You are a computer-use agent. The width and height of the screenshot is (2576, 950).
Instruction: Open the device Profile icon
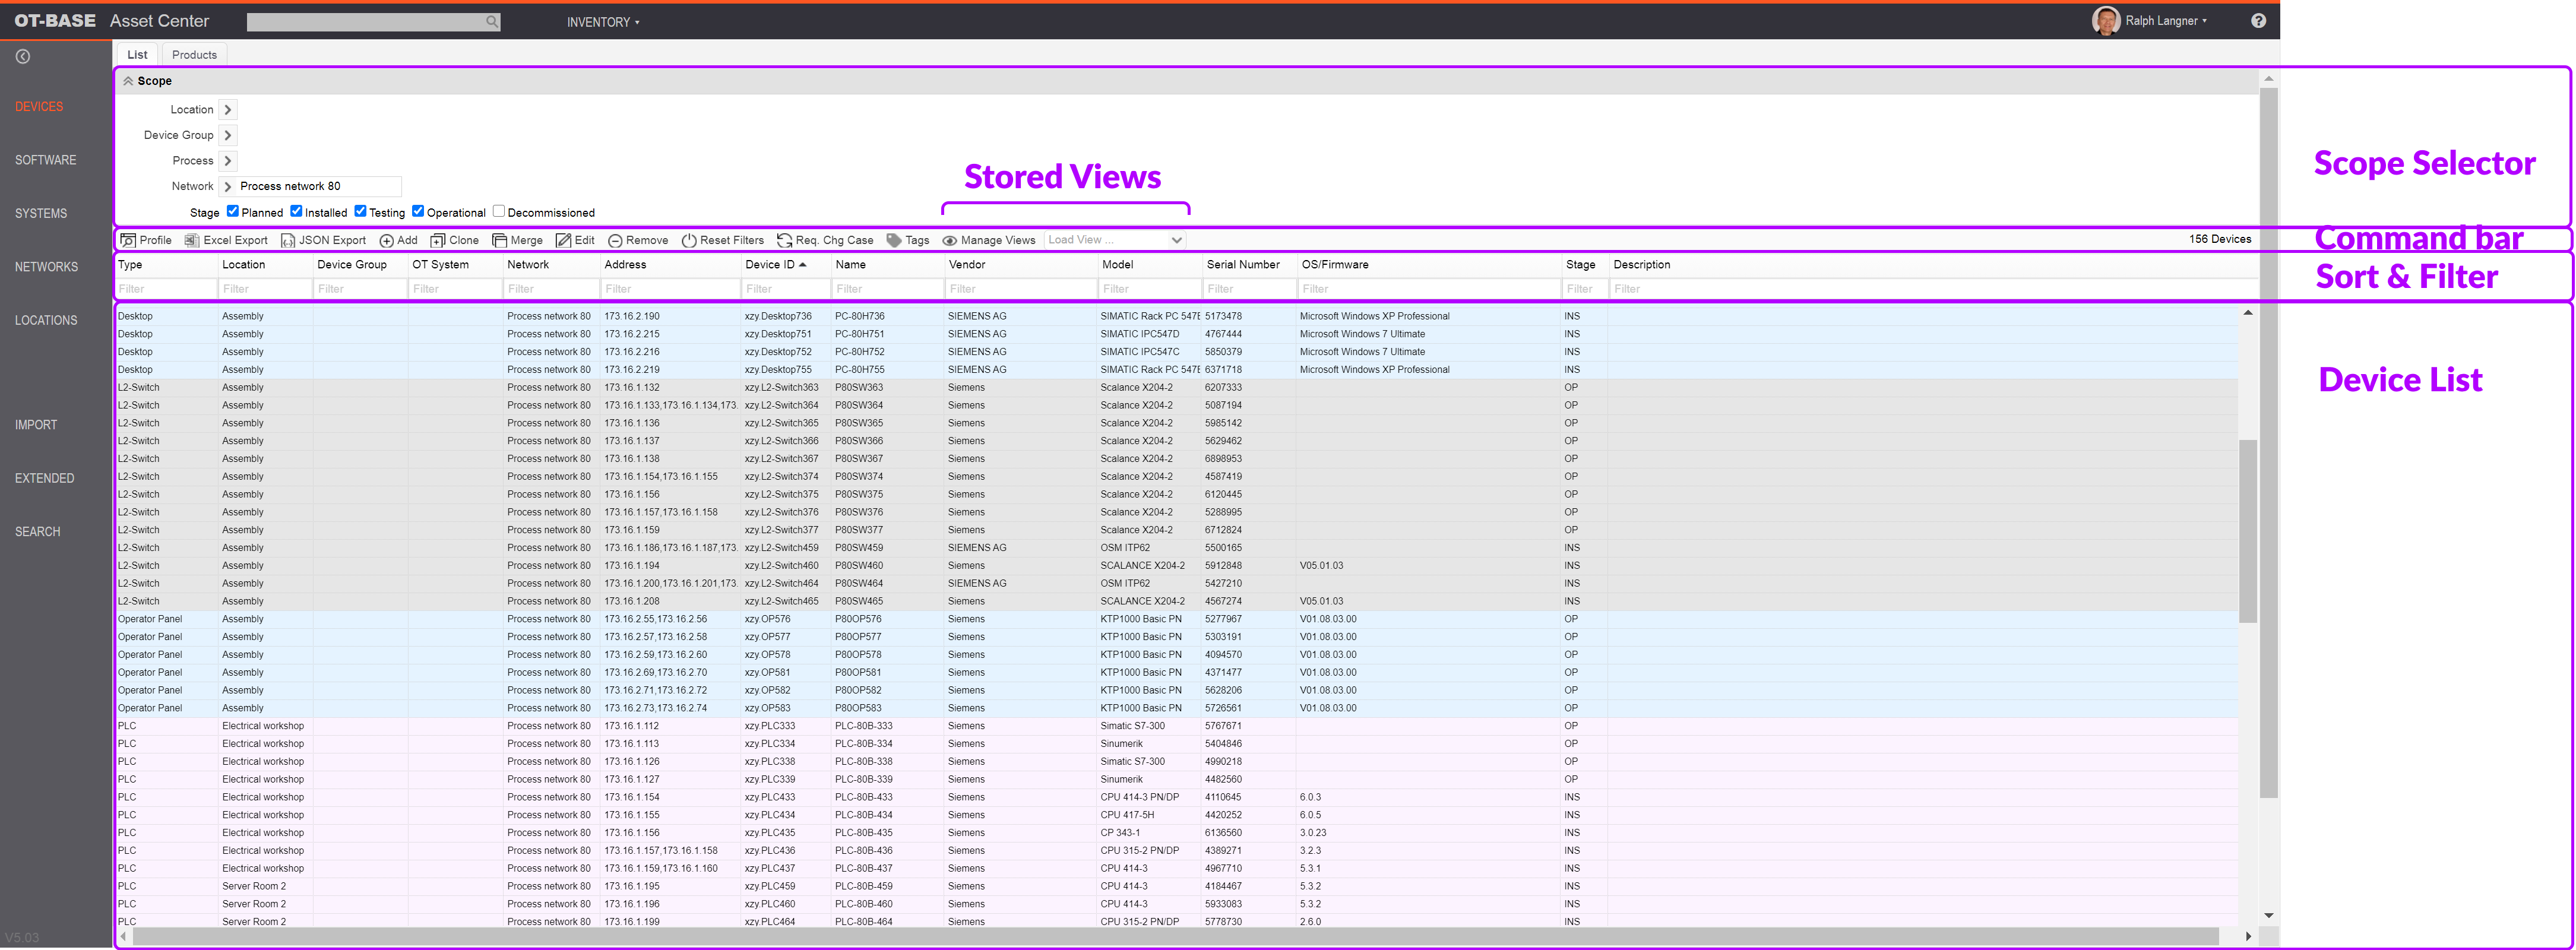(128, 240)
